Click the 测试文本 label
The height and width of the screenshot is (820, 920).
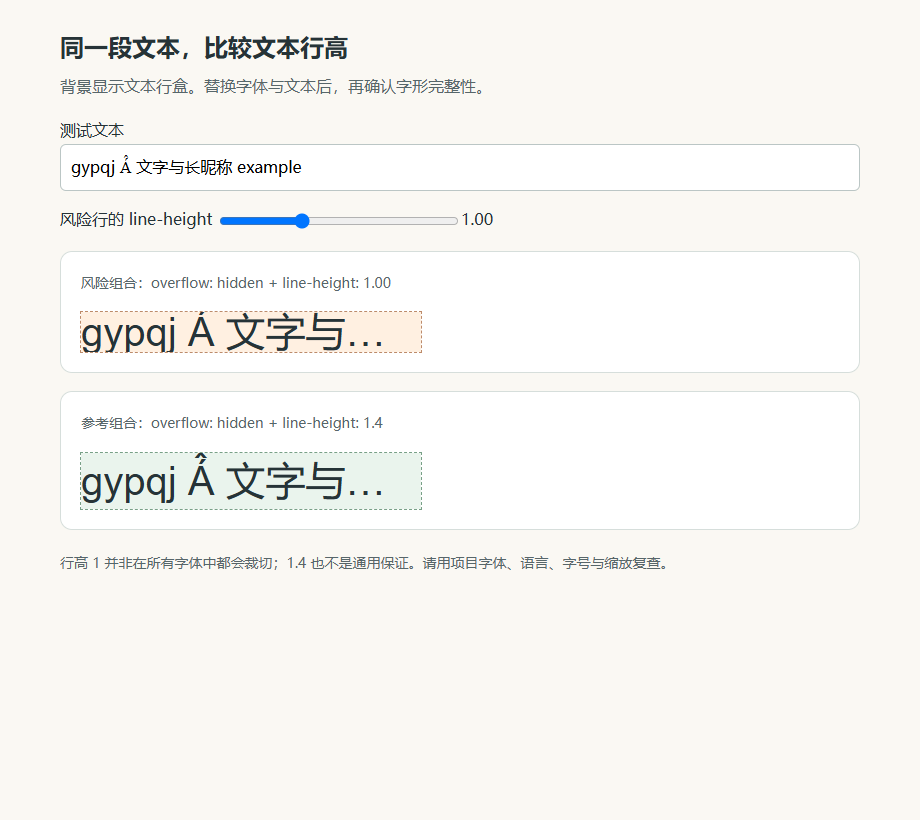tap(92, 130)
